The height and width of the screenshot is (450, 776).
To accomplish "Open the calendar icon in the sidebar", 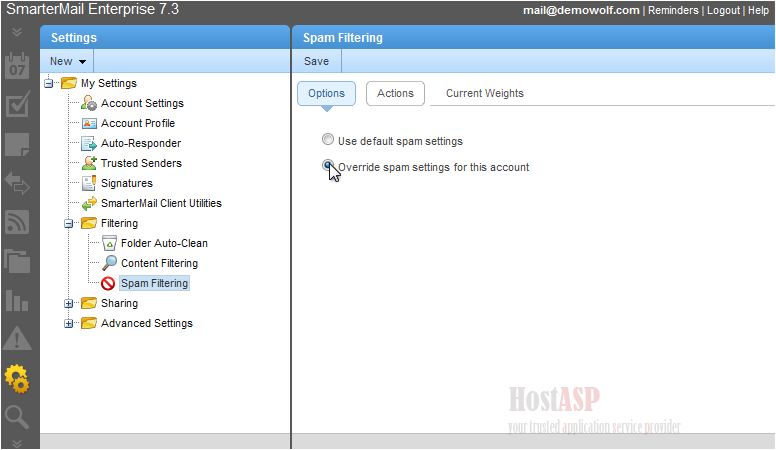I will (x=17, y=66).
